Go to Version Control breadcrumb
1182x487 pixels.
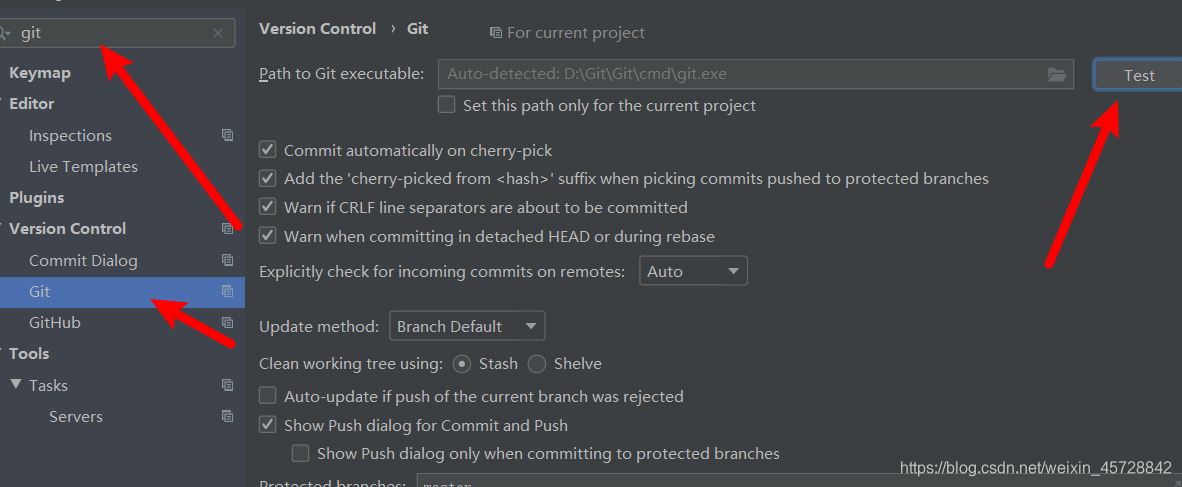point(317,29)
